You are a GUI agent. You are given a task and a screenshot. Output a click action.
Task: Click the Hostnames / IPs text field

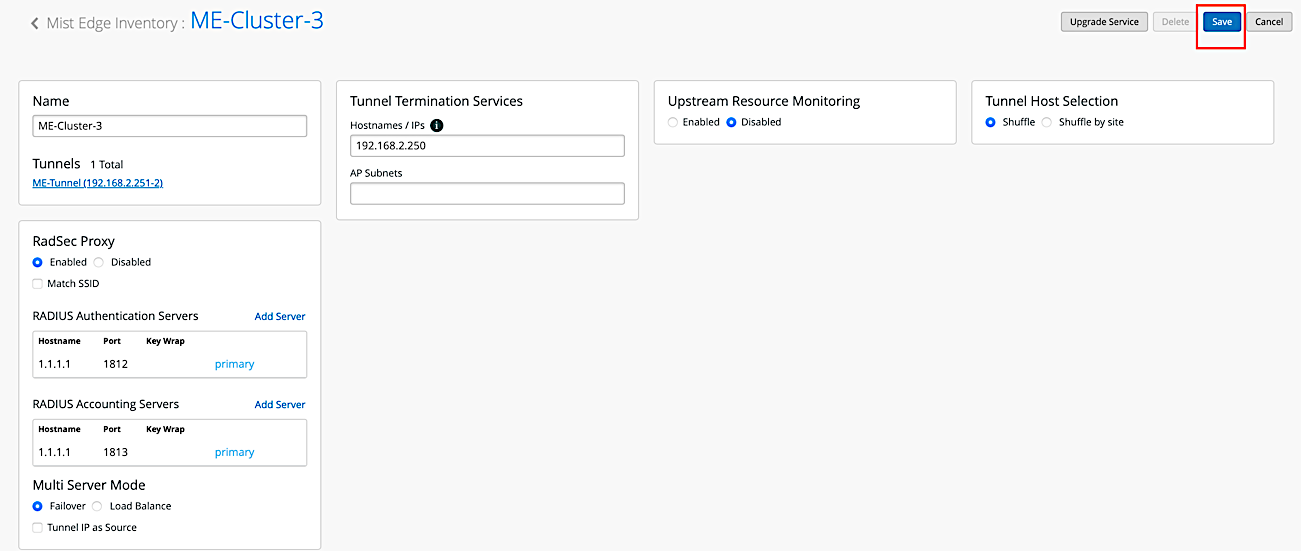coord(487,146)
